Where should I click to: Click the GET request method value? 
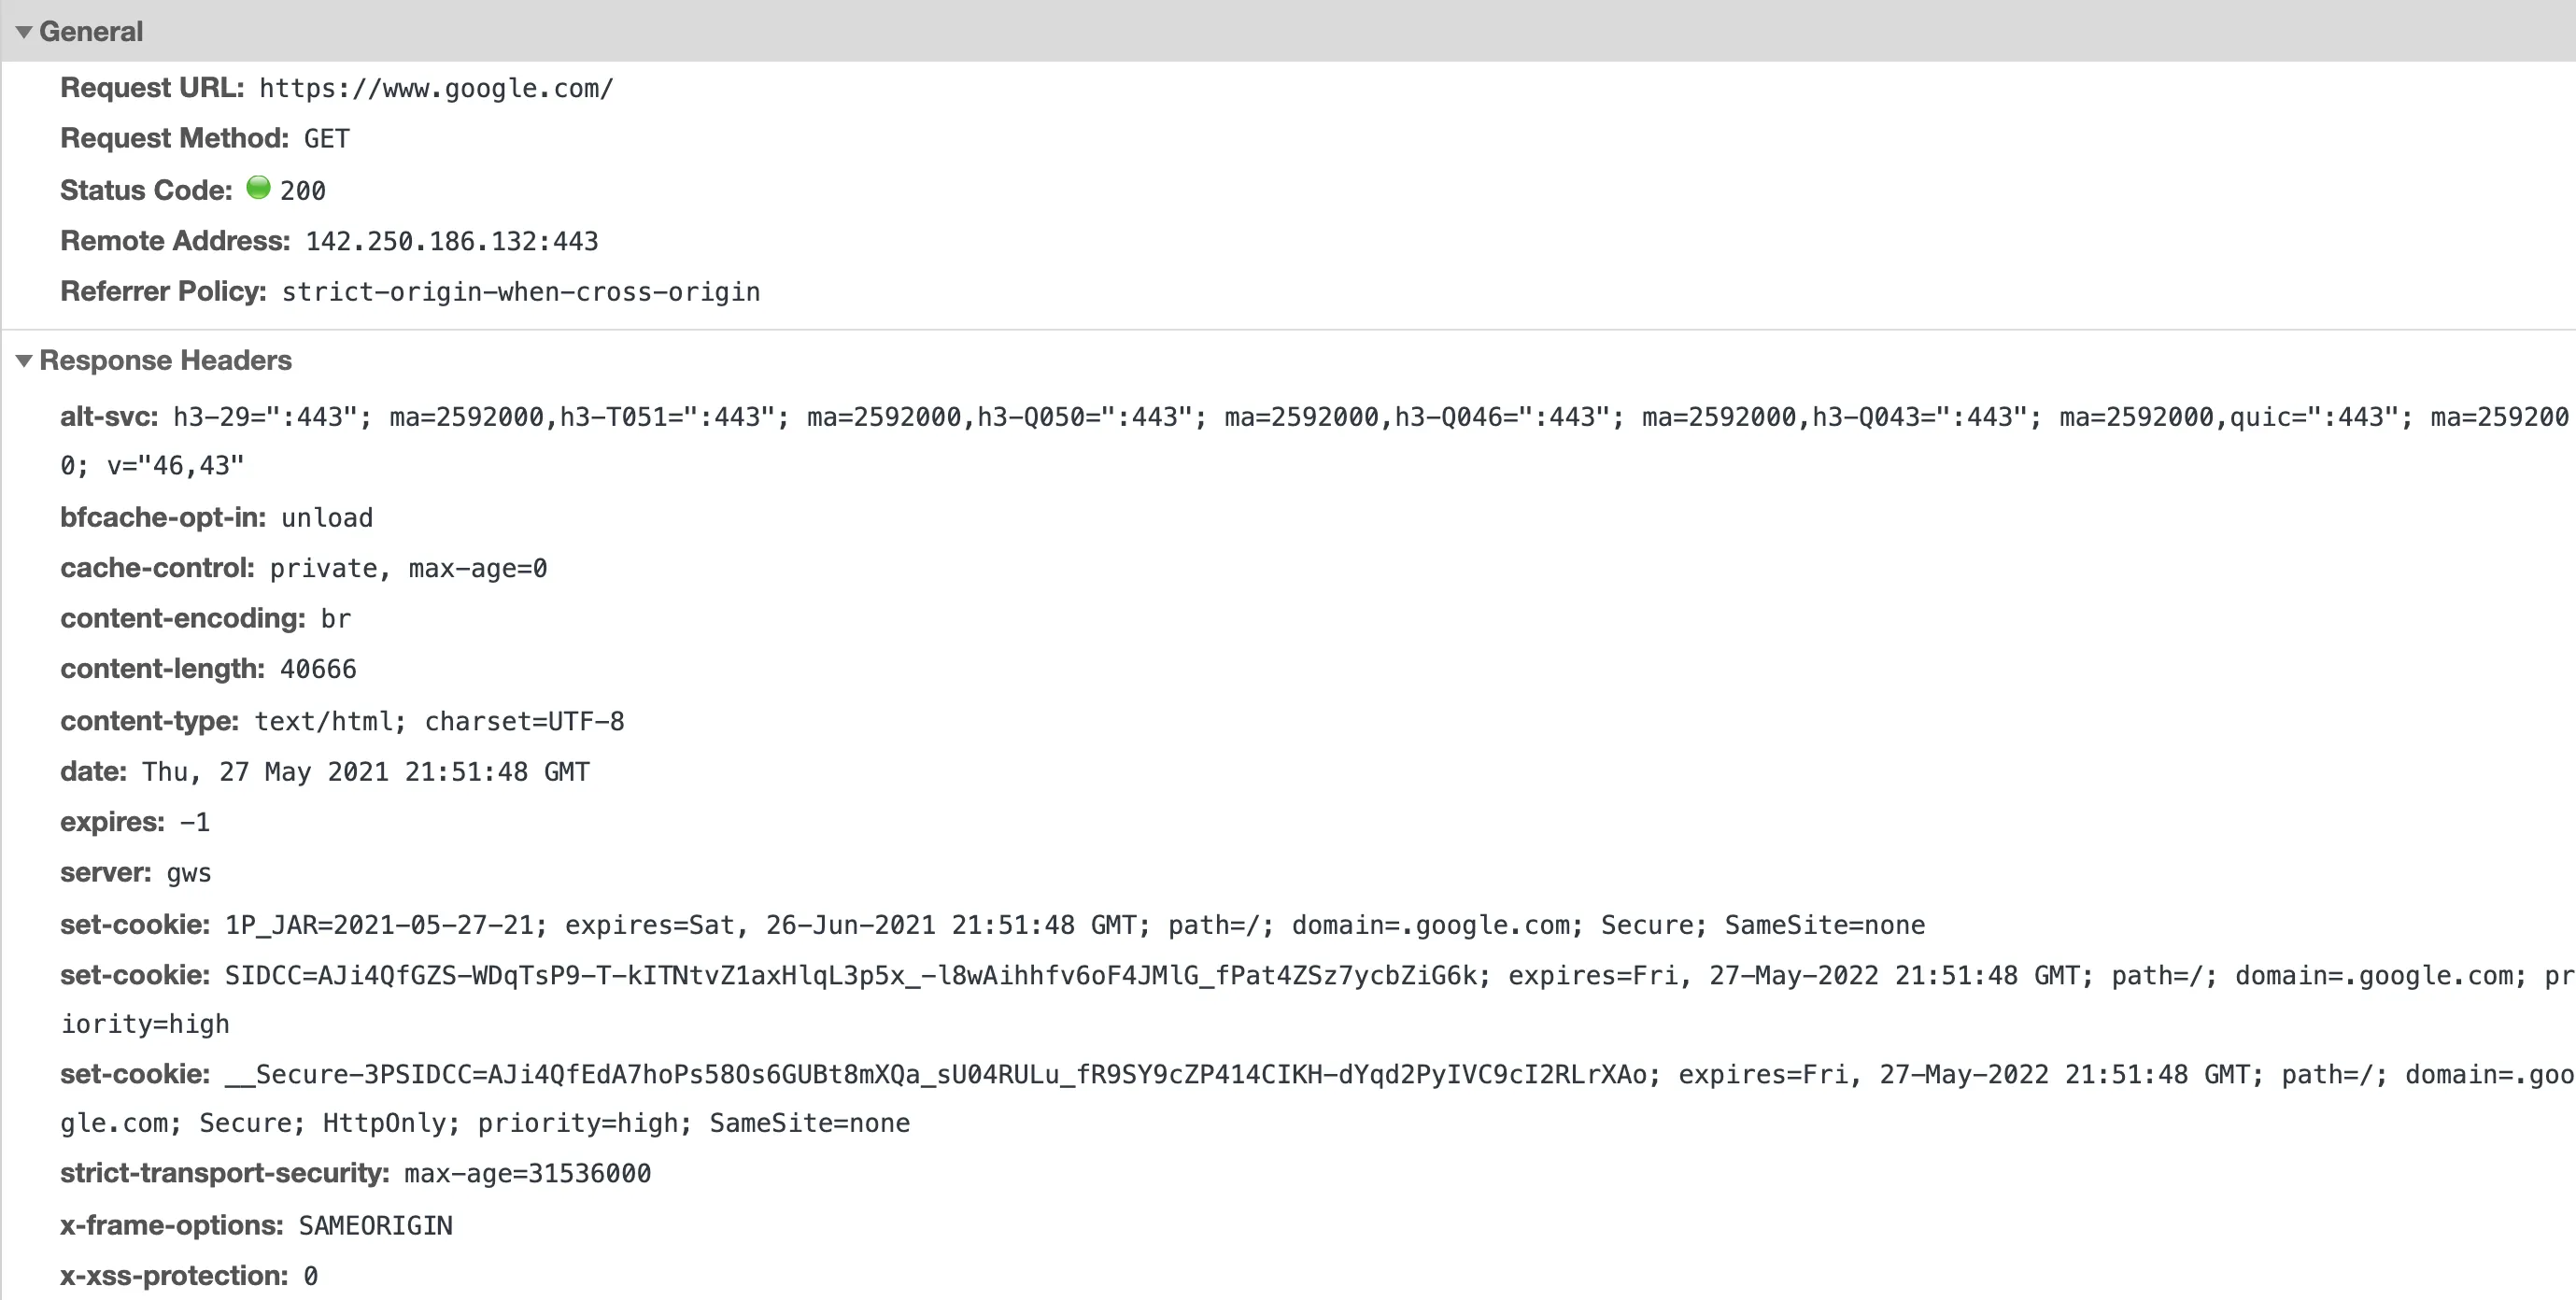tap(327, 139)
